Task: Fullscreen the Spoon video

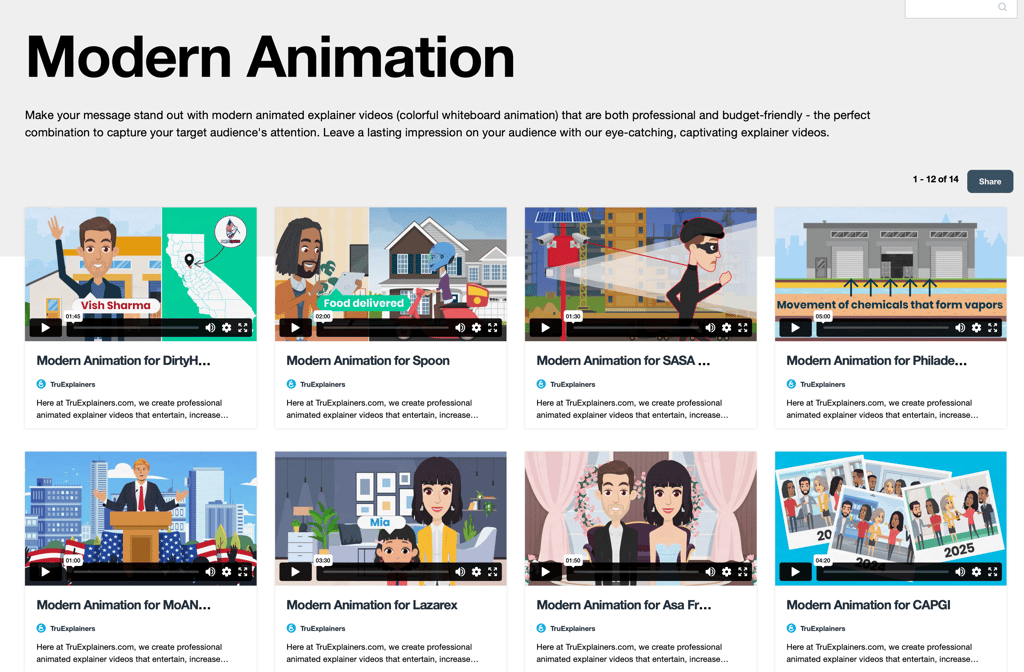Action: pos(493,328)
